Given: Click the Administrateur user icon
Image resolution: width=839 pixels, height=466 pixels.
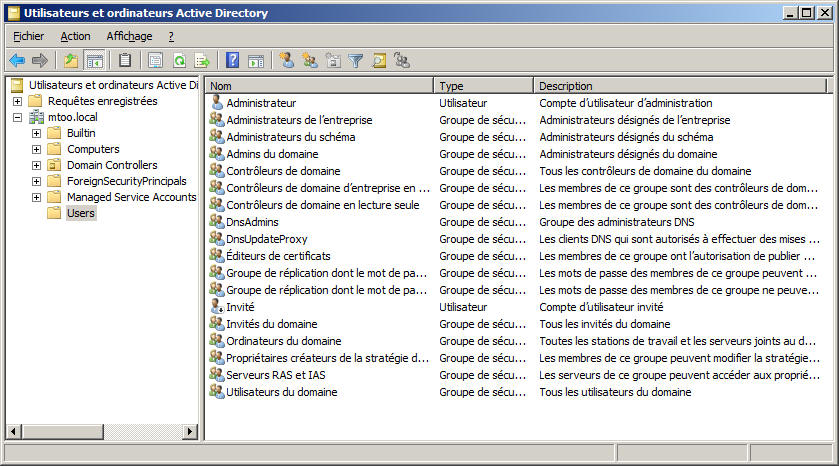Looking at the screenshot, I should point(217,102).
